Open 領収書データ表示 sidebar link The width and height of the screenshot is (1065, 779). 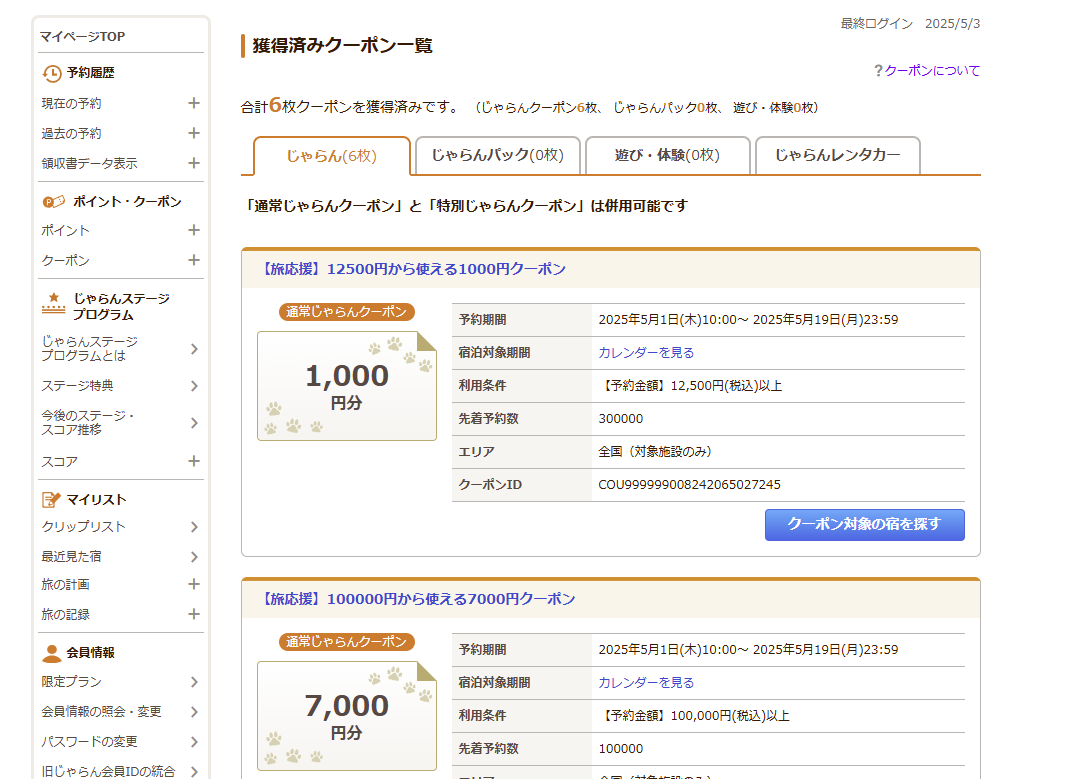[90, 163]
